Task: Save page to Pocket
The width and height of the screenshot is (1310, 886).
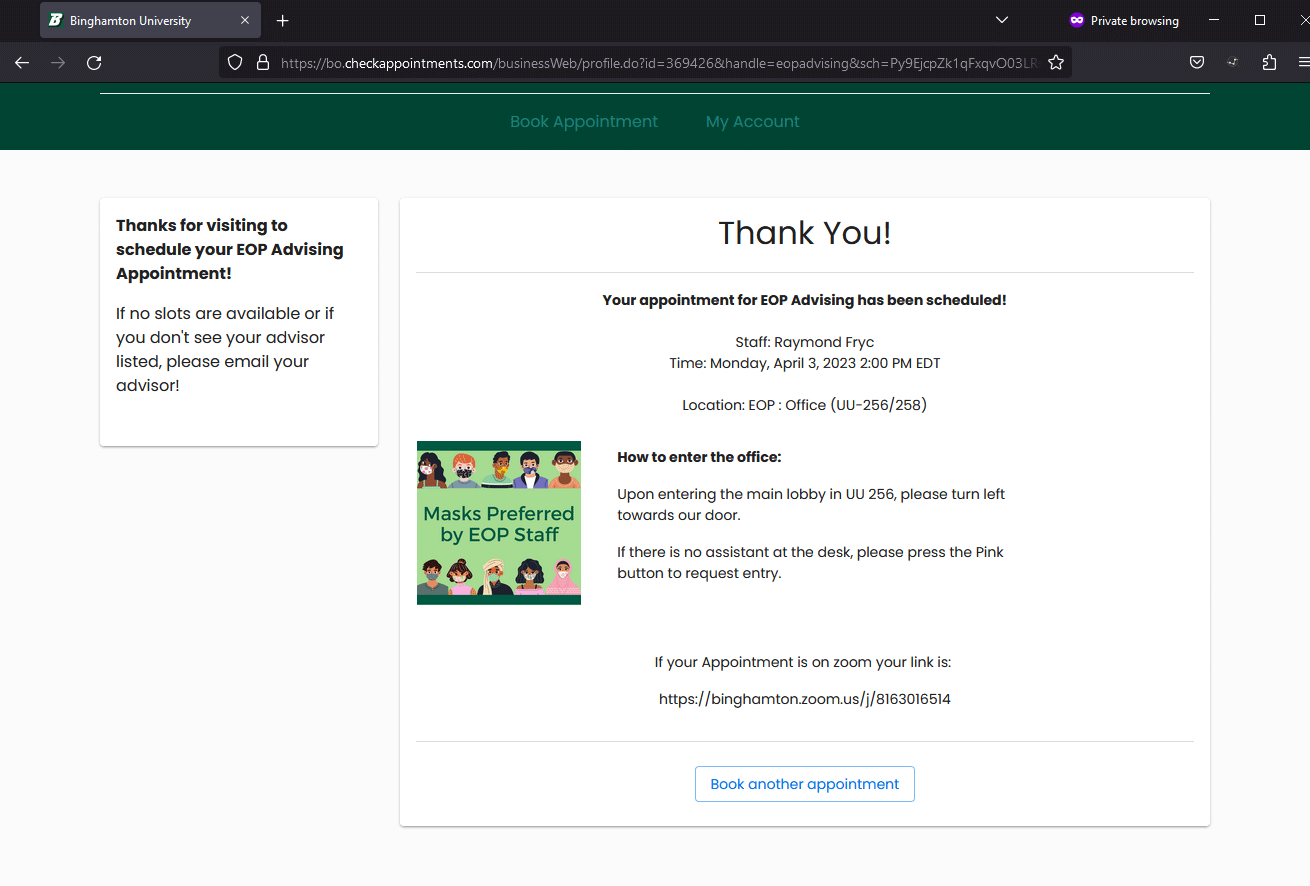Action: coord(1197,62)
